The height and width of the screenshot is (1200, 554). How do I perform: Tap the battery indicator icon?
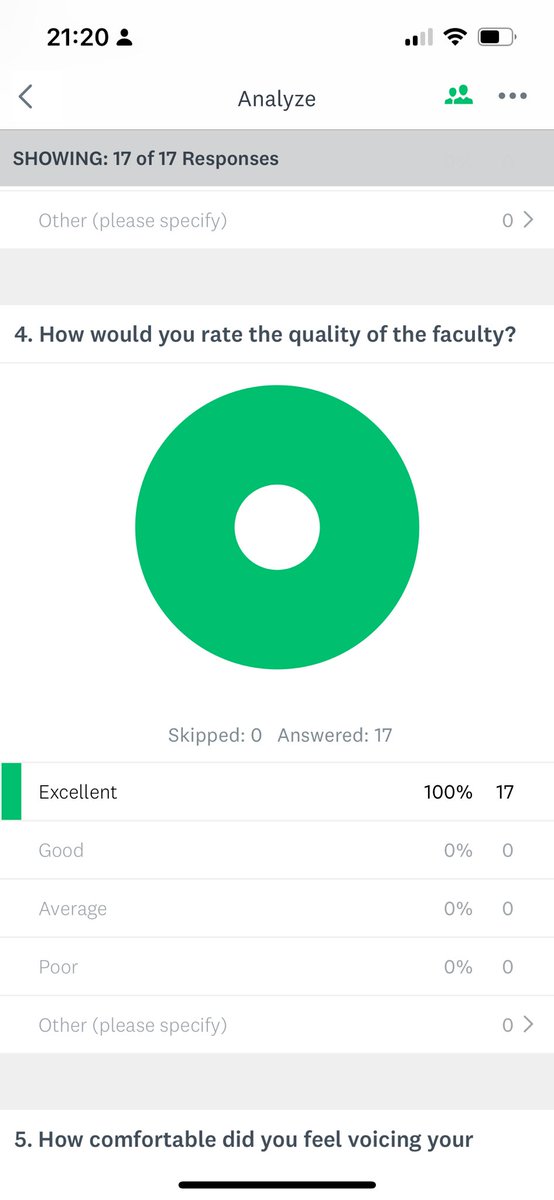(498, 38)
